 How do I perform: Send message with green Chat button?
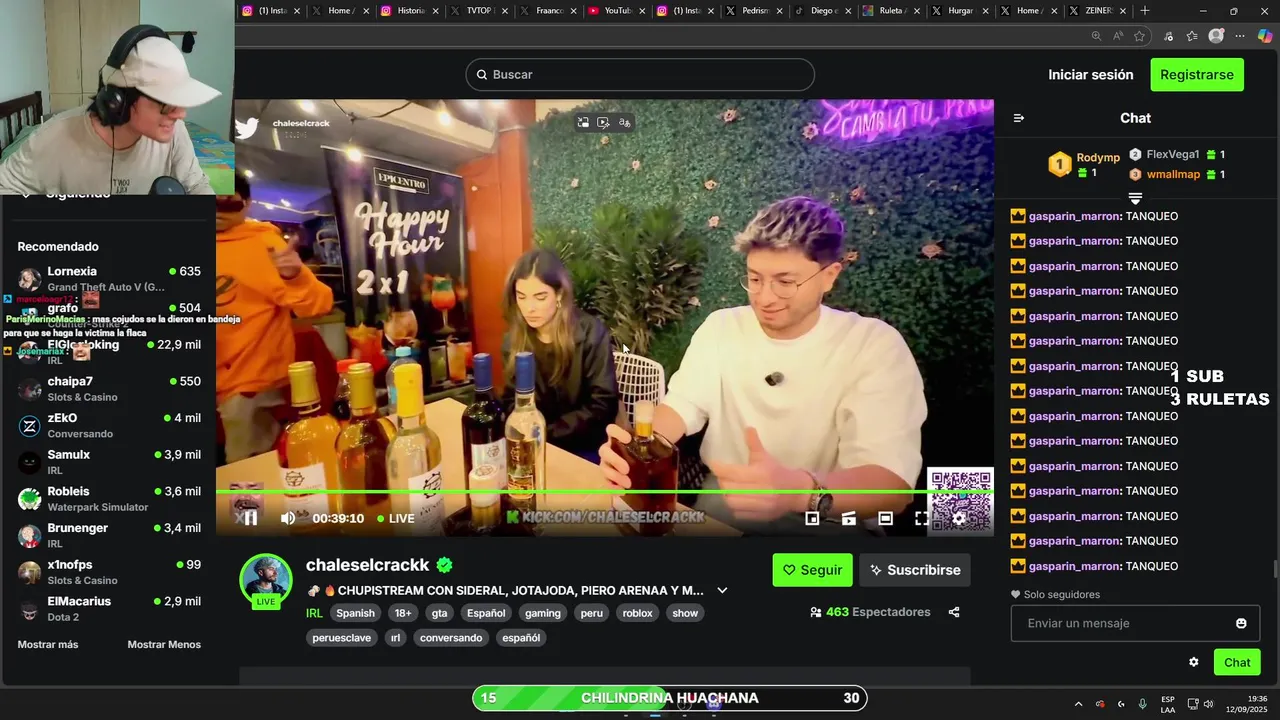pos(1237,662)
